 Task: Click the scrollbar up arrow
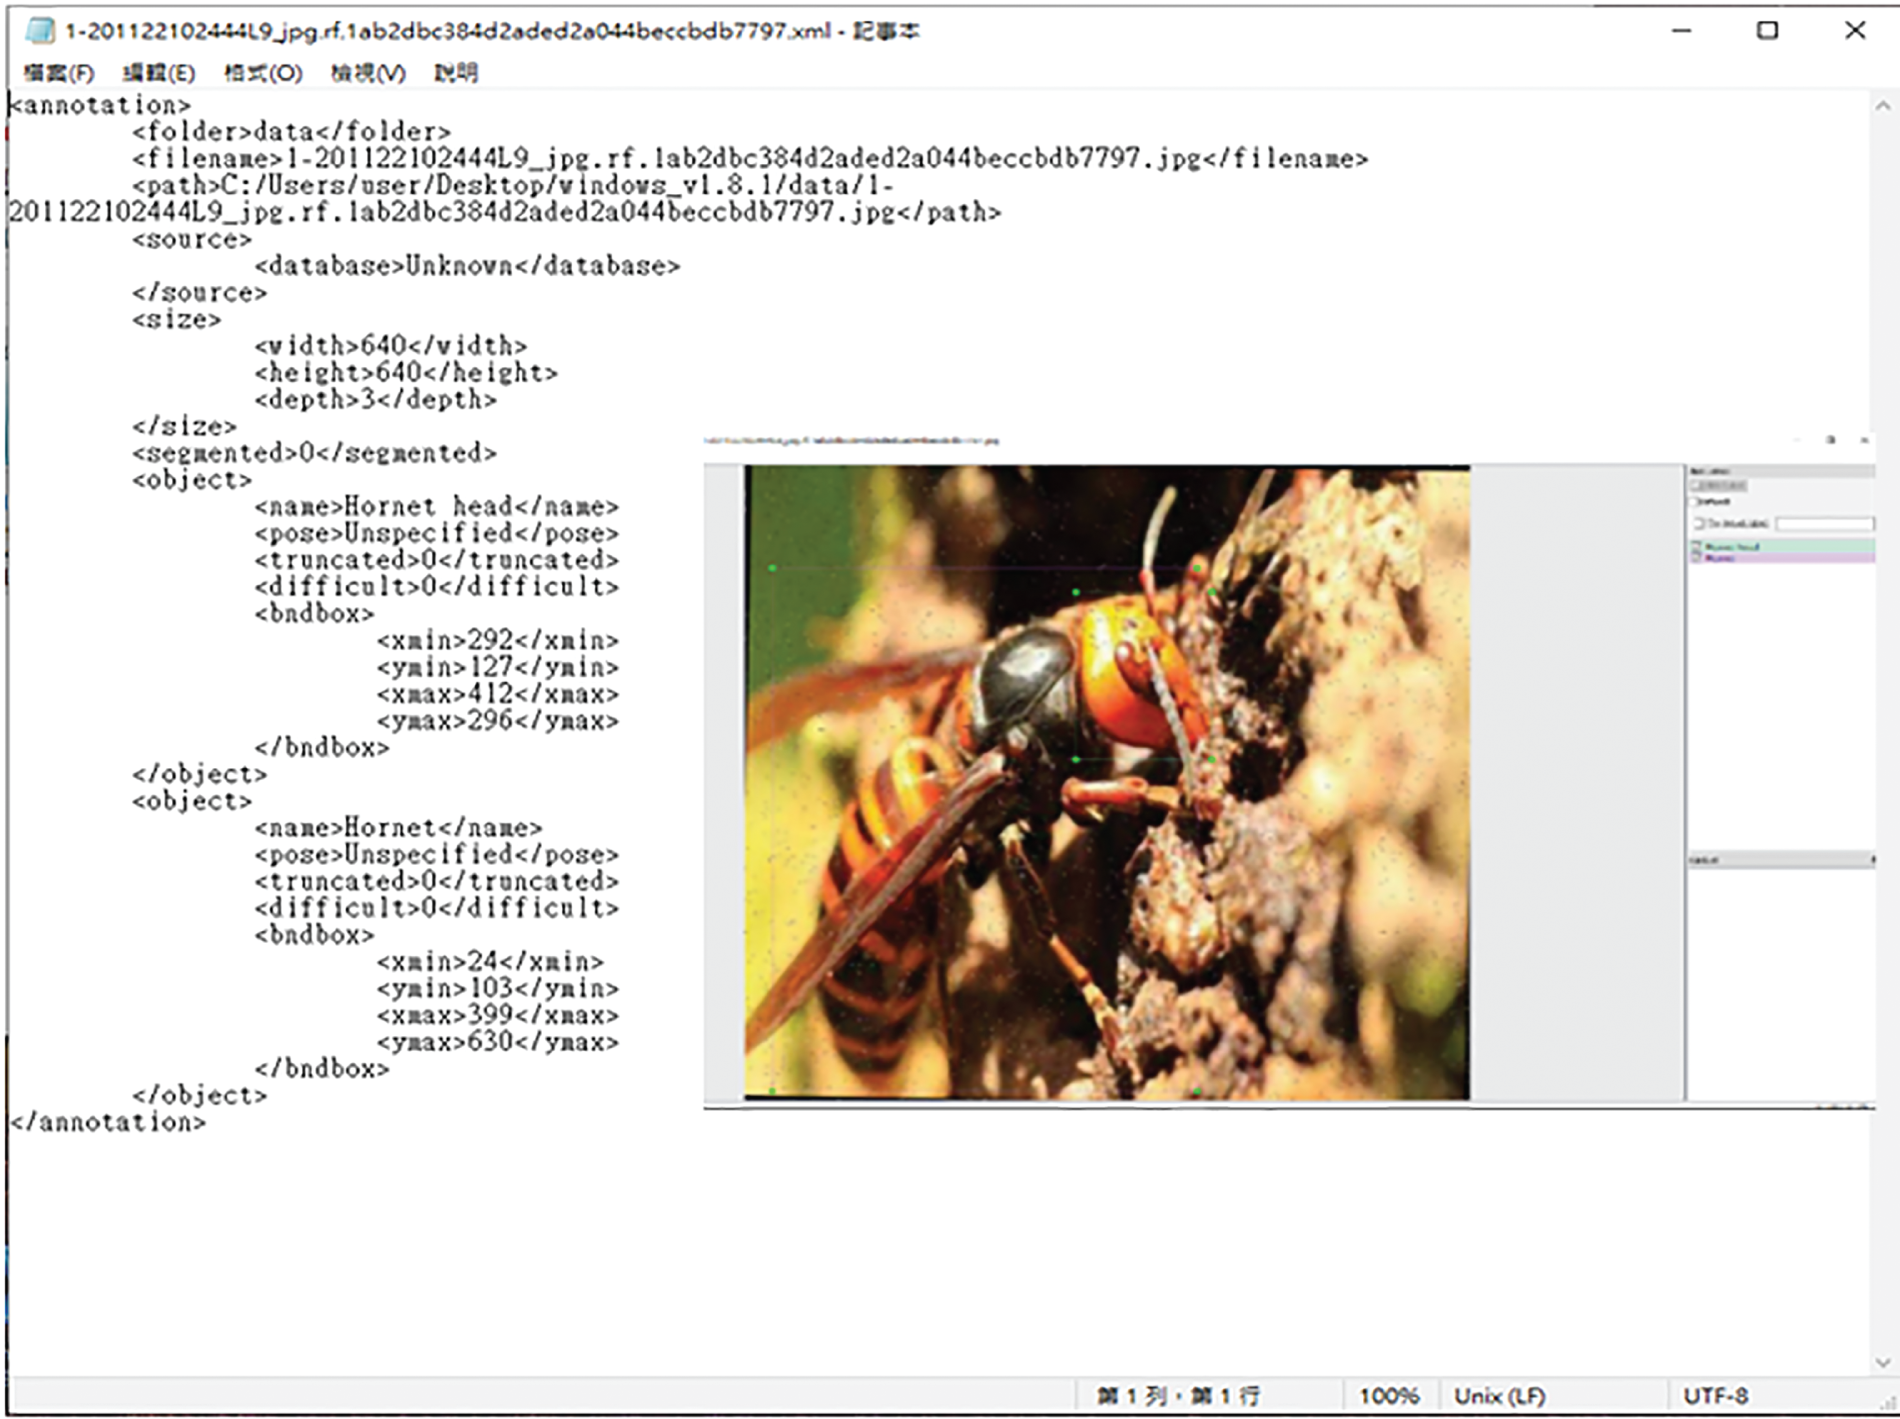tap(1882, 106)
